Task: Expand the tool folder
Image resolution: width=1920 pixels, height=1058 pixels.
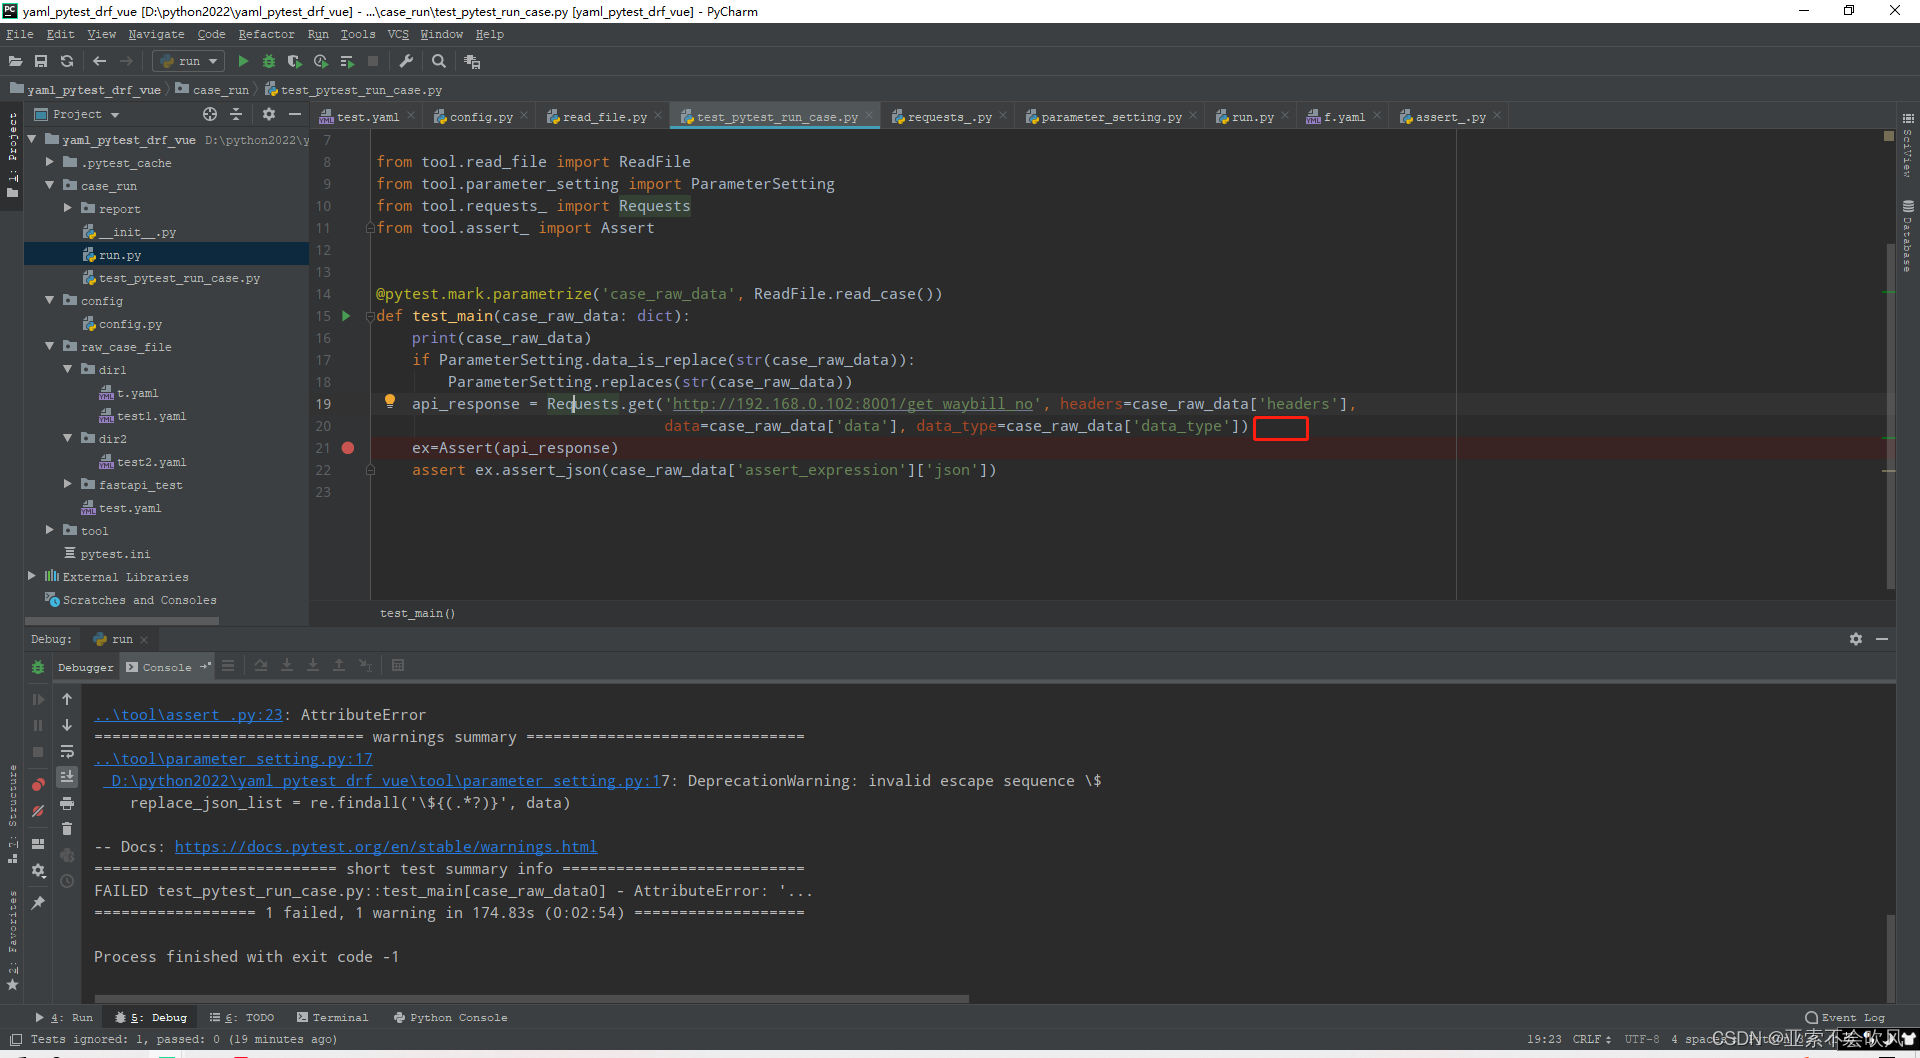Action: click(x=50, y=530)
